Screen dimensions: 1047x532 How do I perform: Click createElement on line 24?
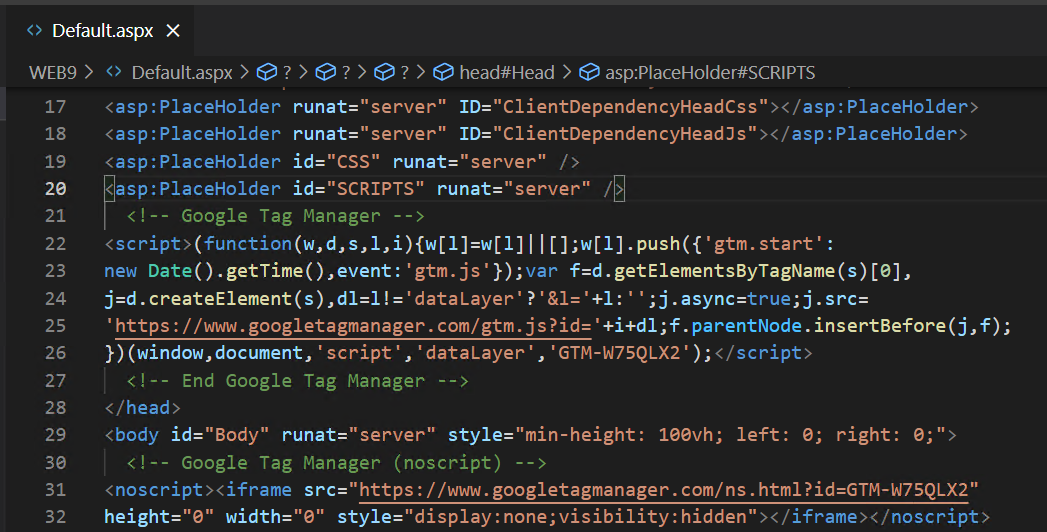[220, 298]
